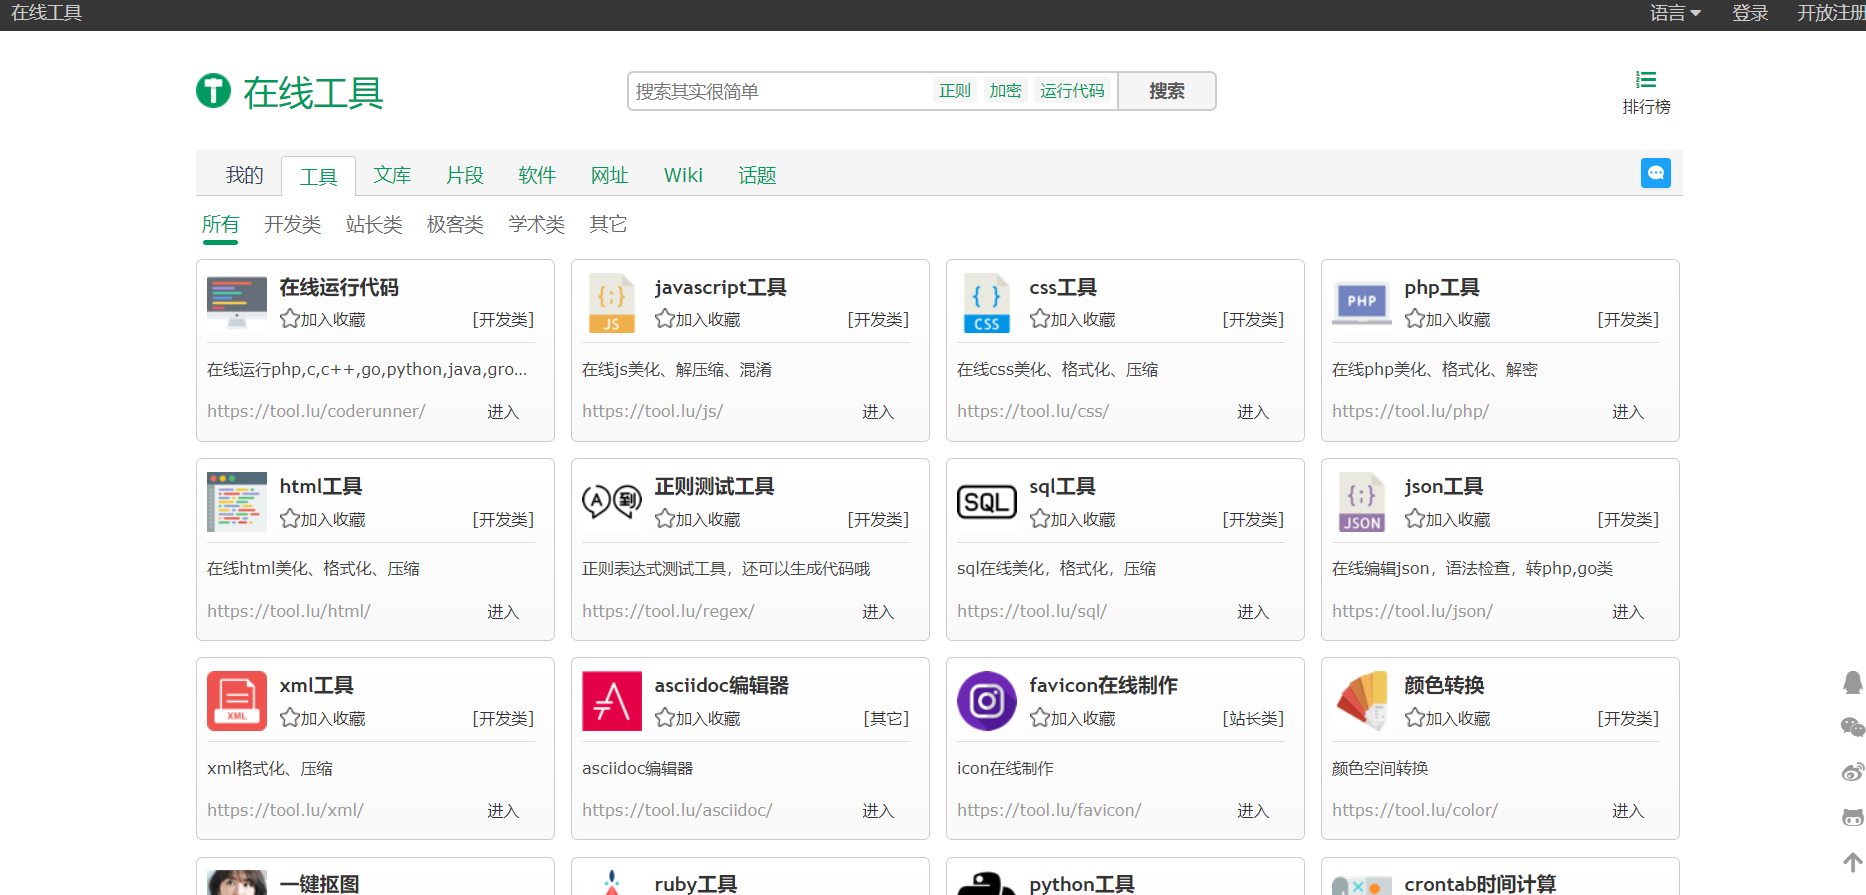
Task: Click the GitHub cat sidebar icon
Action: click(1853, 817)
